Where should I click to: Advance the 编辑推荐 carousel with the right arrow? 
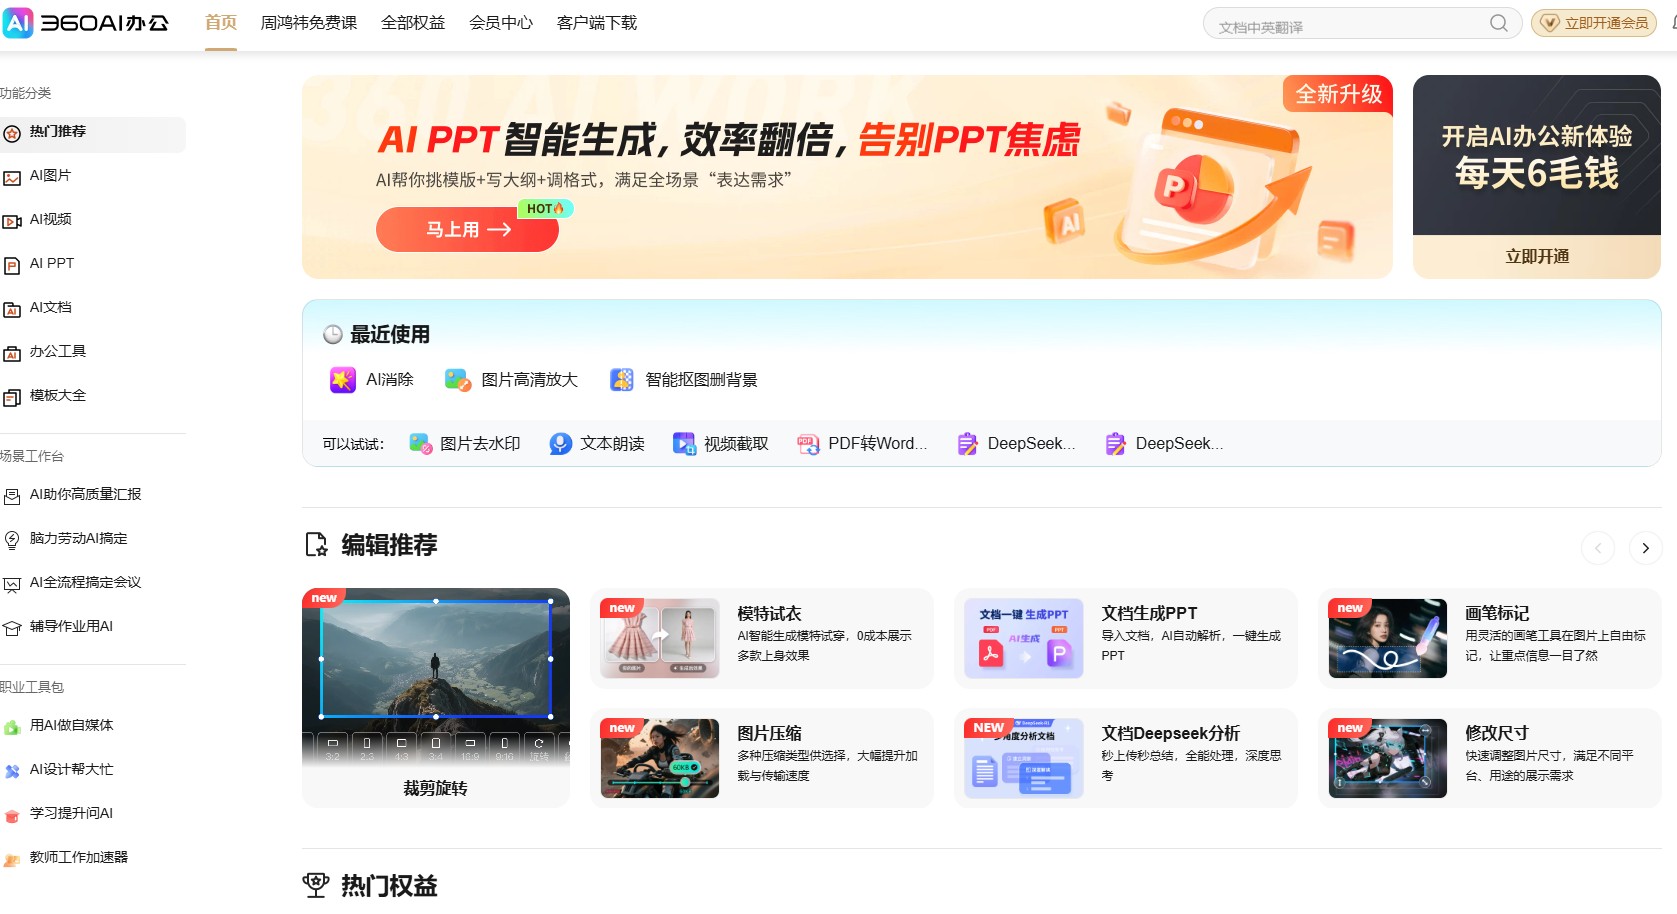1645,548
